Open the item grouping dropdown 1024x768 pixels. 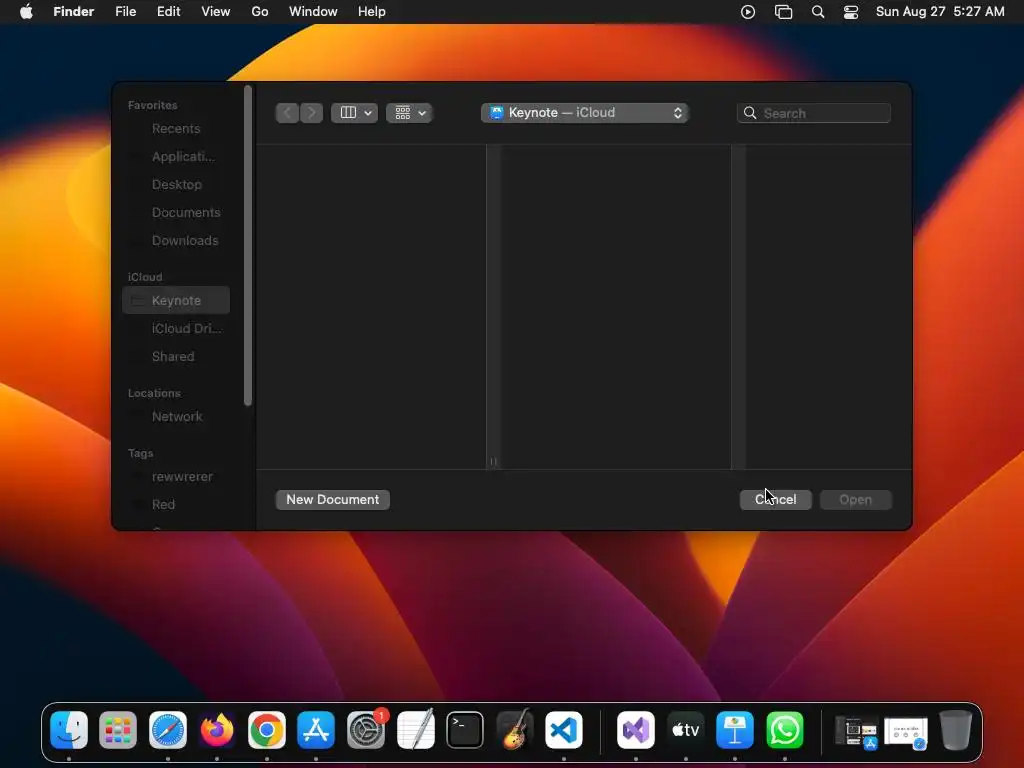(409, 113)
